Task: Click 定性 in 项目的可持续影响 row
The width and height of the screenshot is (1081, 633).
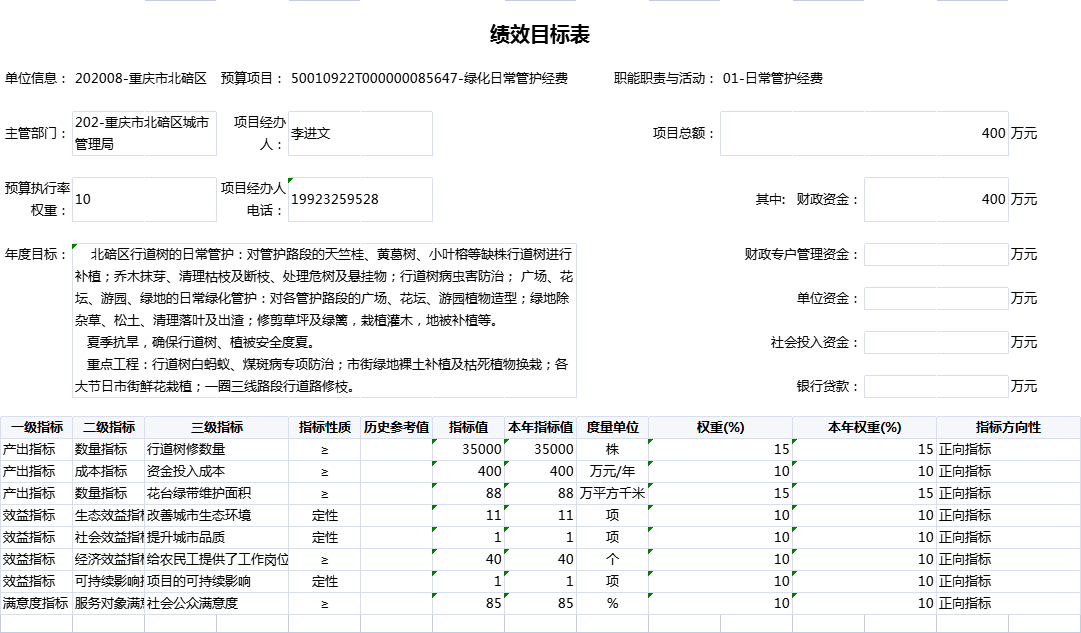Action: click(325, 582)
